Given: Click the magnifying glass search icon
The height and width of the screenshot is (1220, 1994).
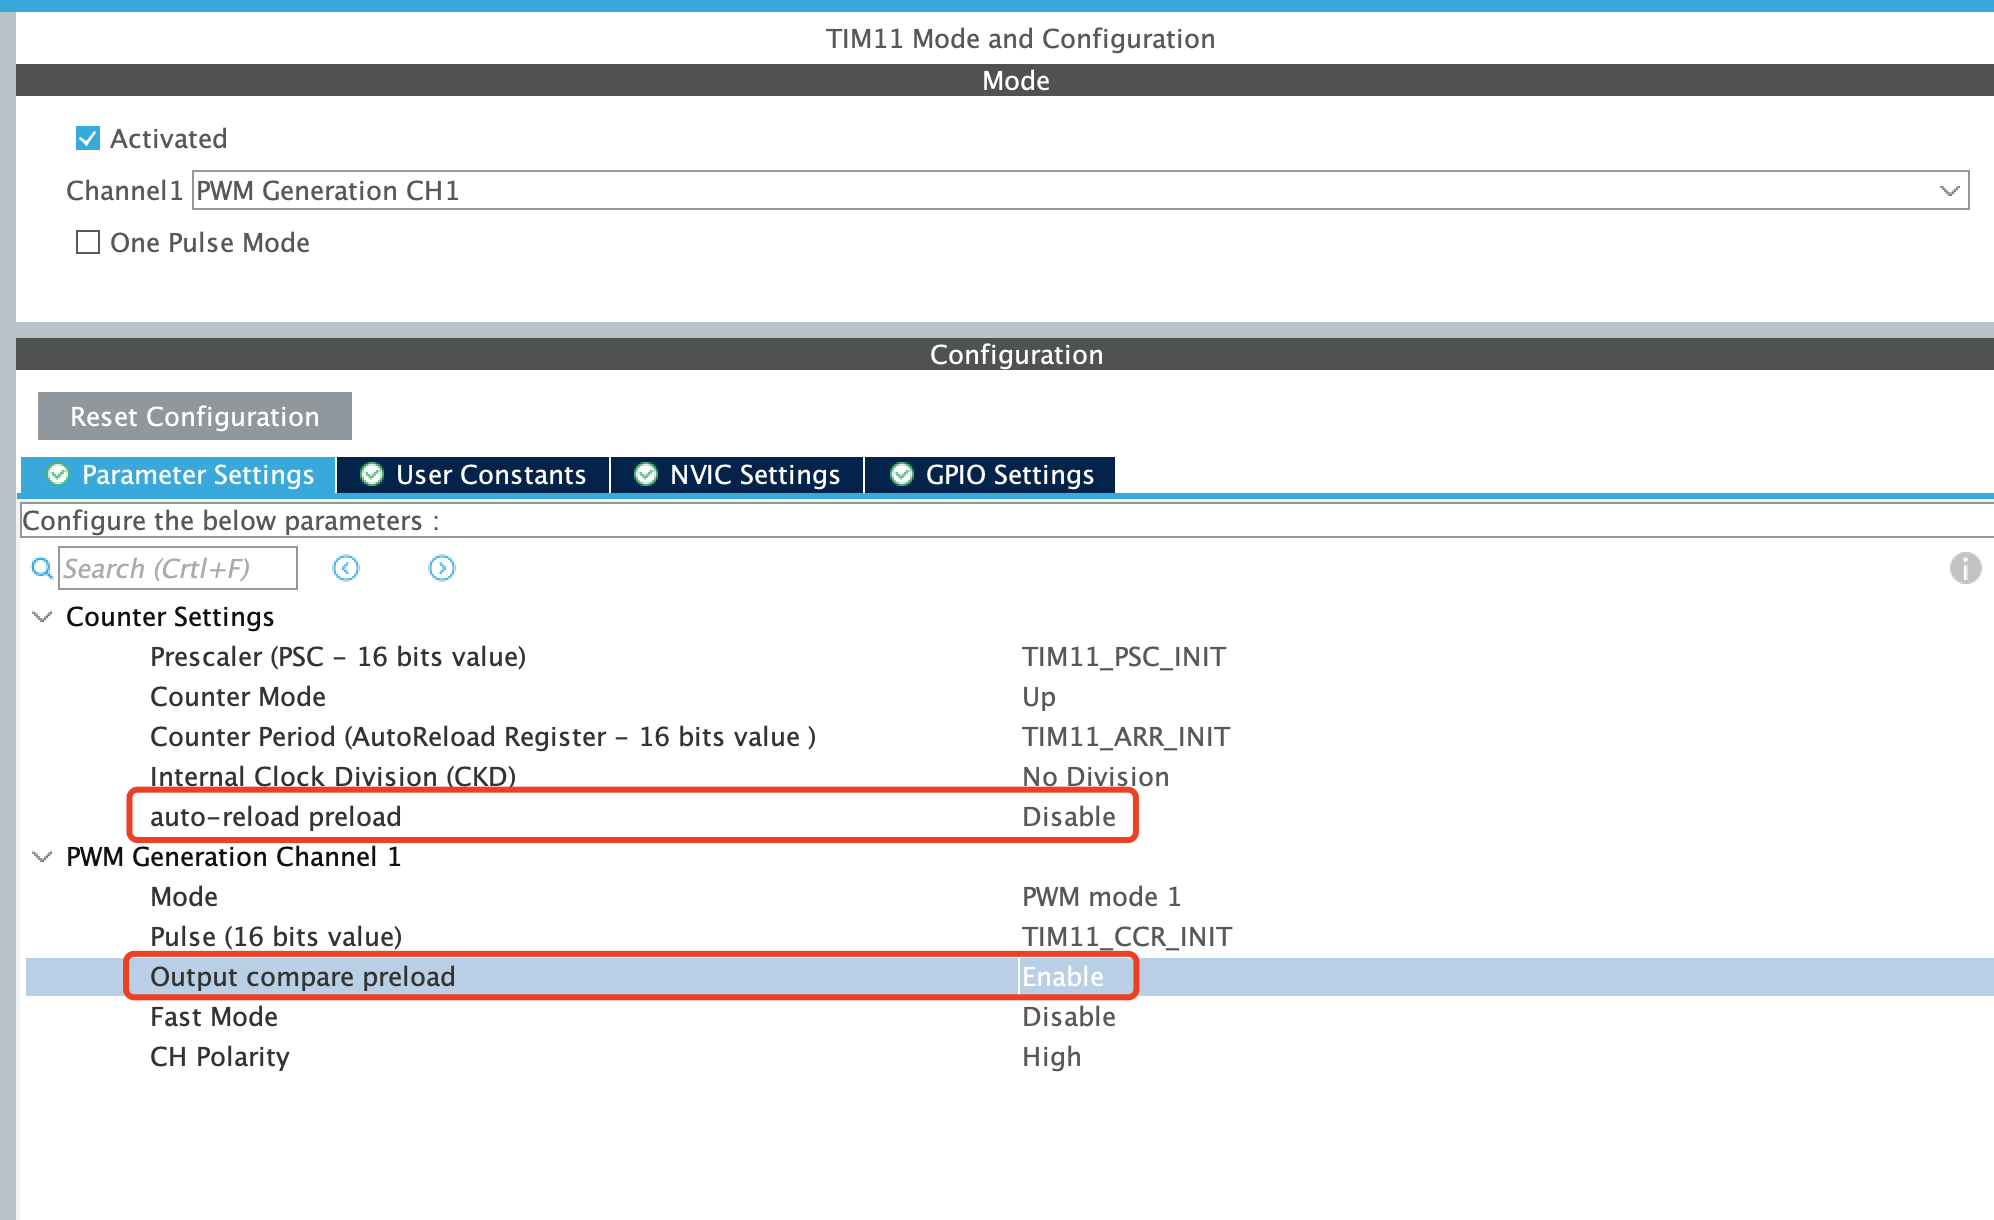Looking at the screenshot, I should click(x=42, y=568).
